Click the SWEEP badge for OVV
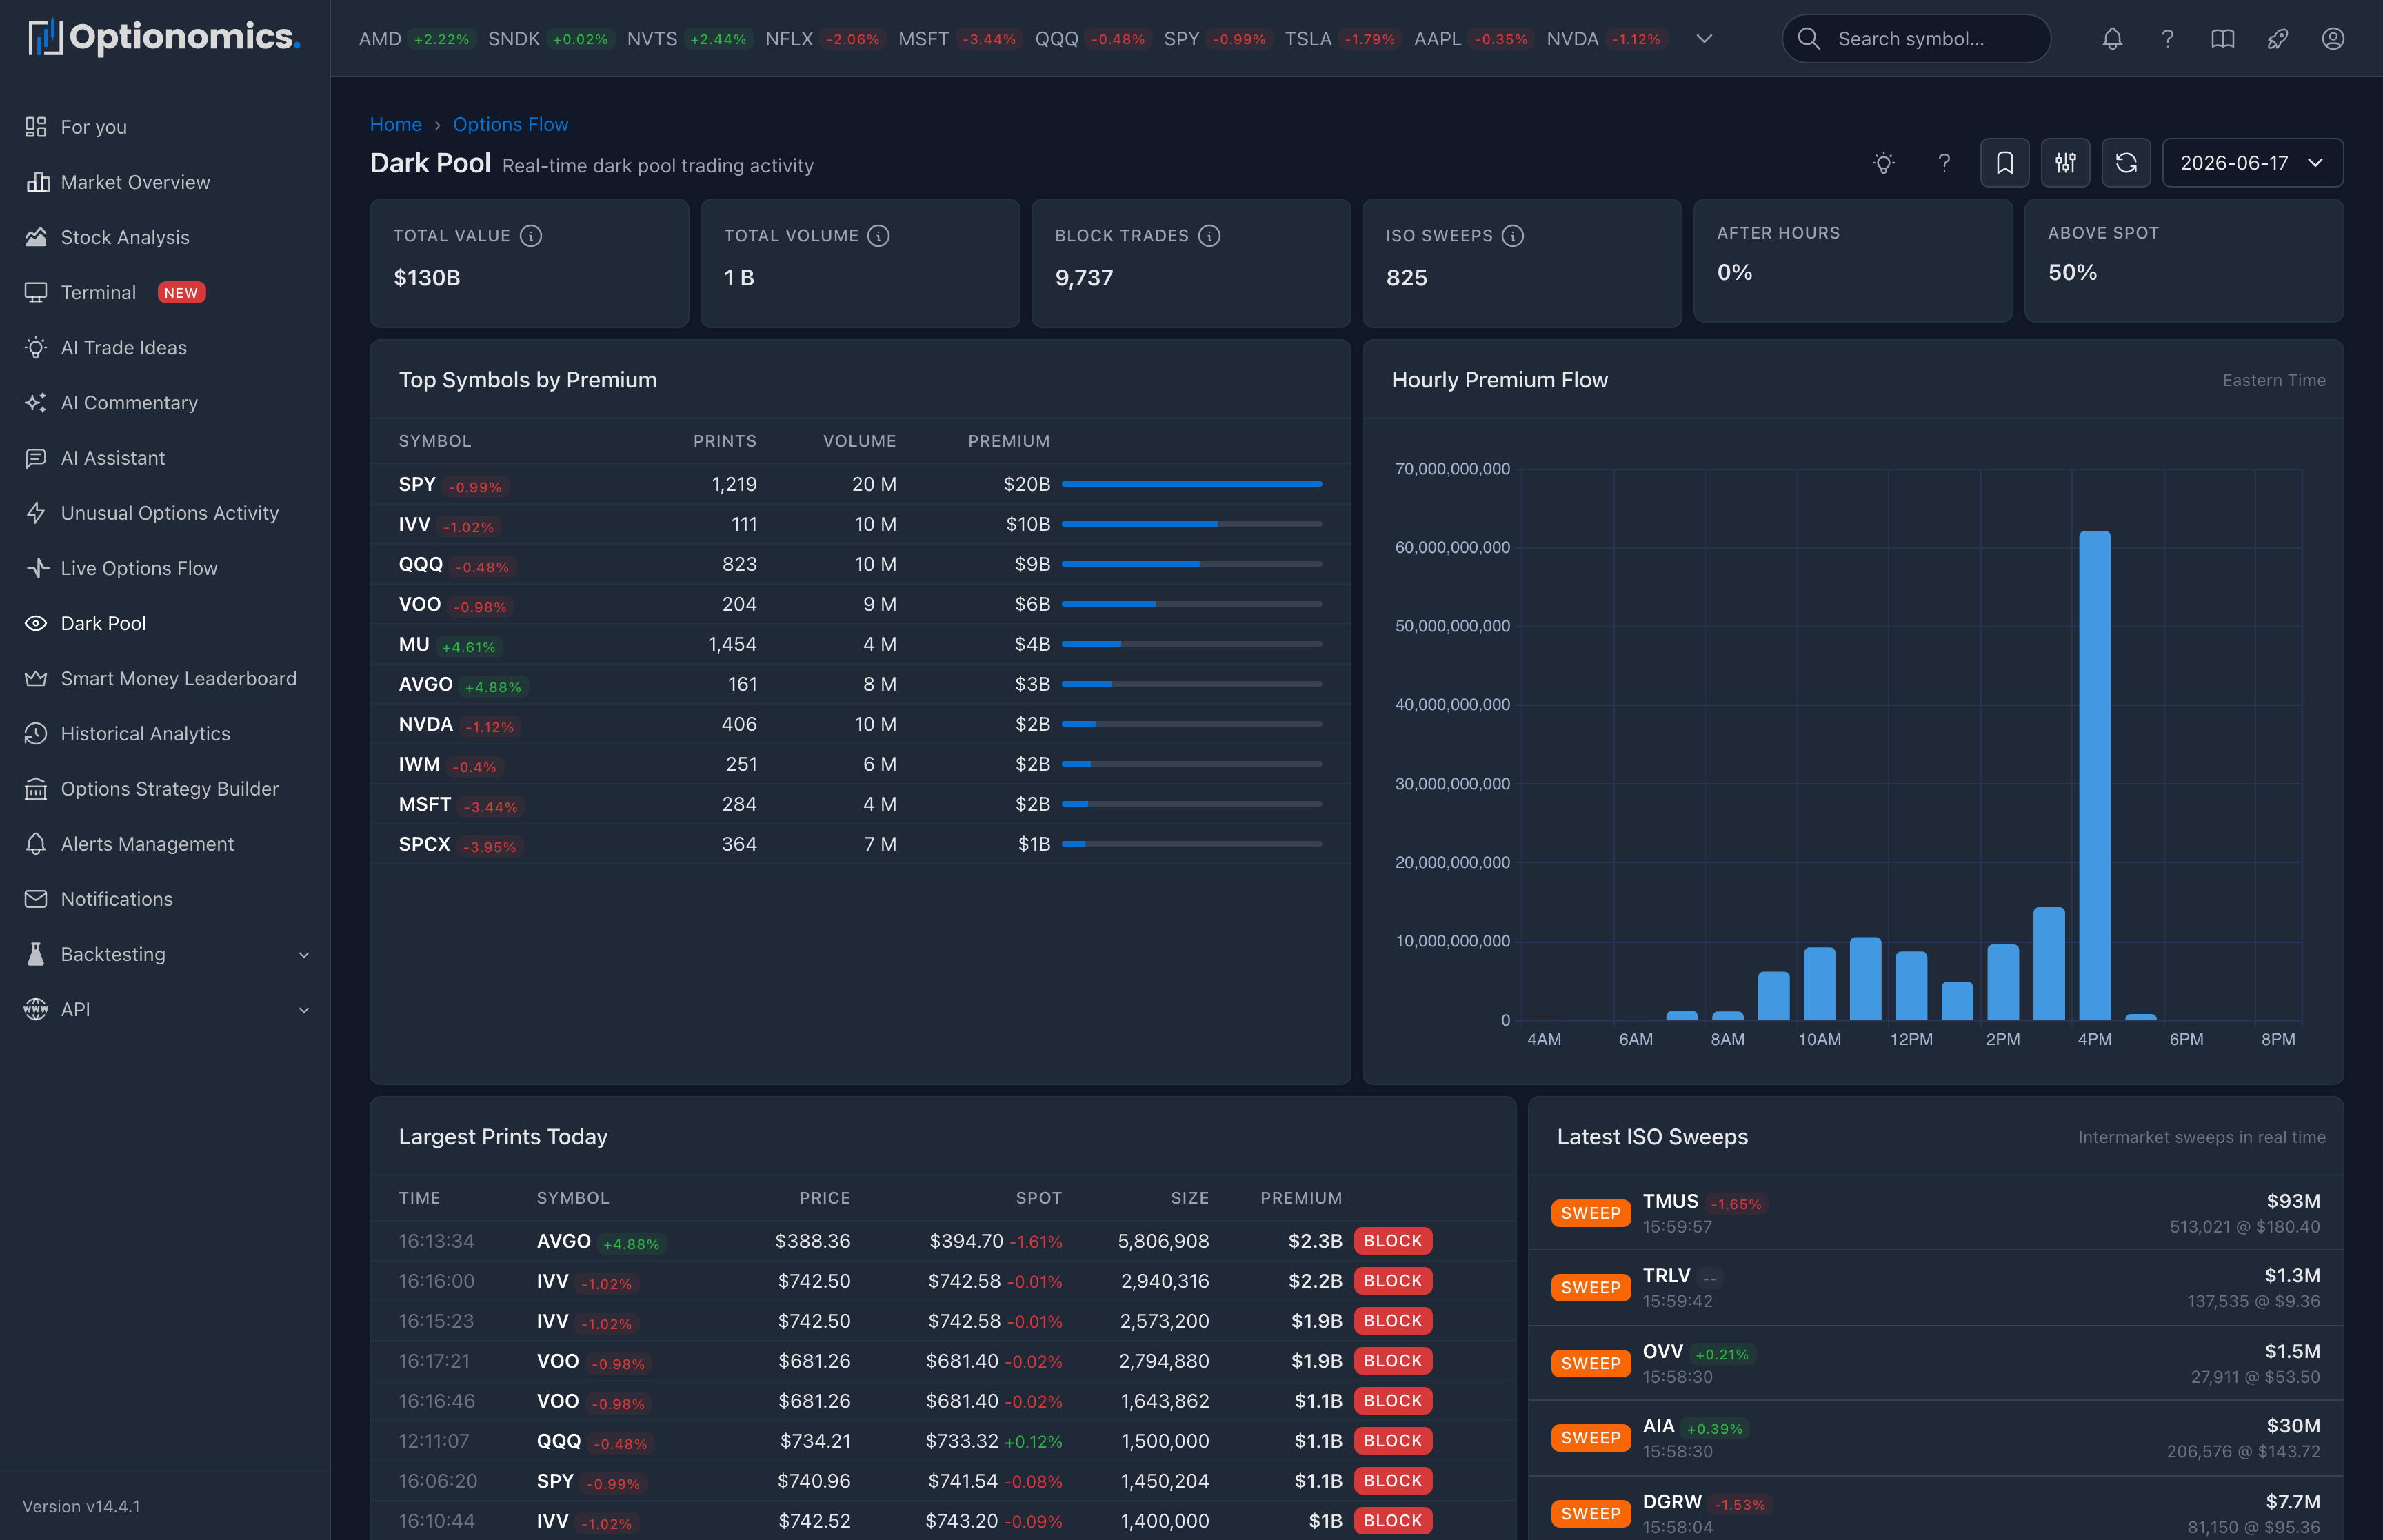Viewport: 2383px width, 1540px height. tap(1590, 1363)
